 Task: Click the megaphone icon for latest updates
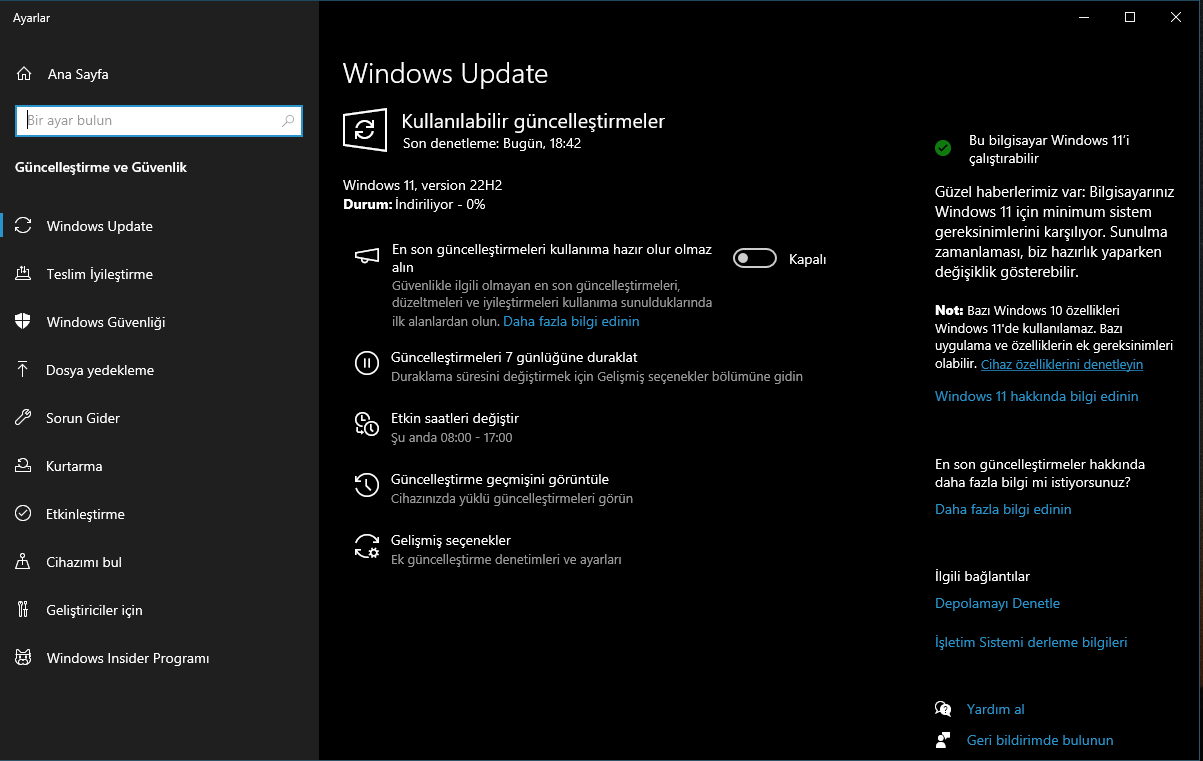tap(367, 257)
